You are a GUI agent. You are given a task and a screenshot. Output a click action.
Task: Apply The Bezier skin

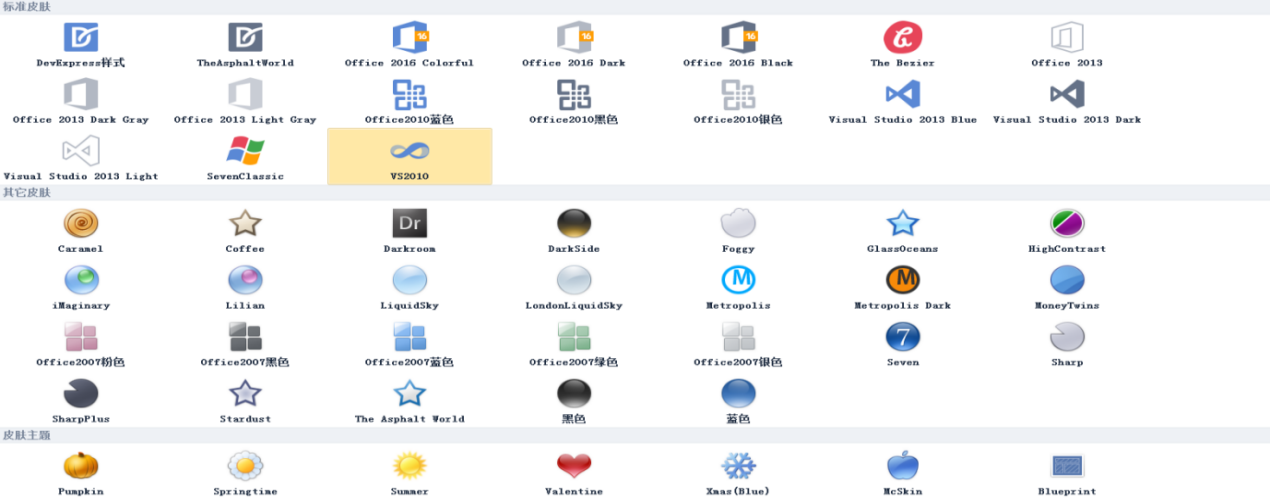click(902, 38)
